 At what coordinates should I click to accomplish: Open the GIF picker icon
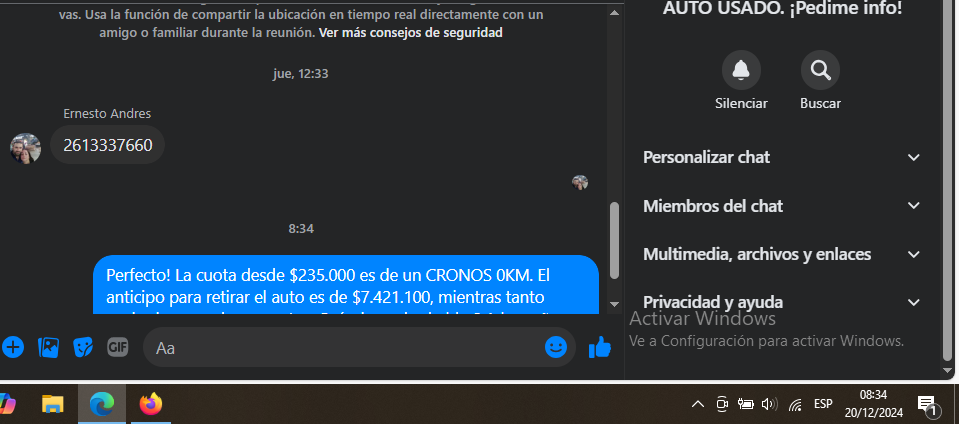(117, 347)
